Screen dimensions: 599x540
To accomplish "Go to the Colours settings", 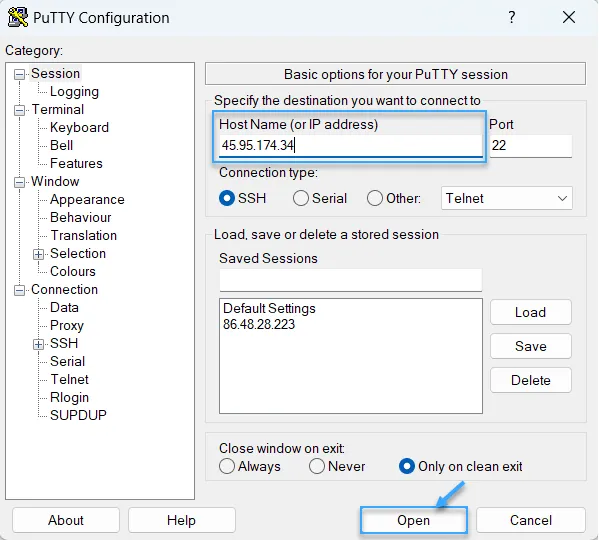I will tap(73, 271).
